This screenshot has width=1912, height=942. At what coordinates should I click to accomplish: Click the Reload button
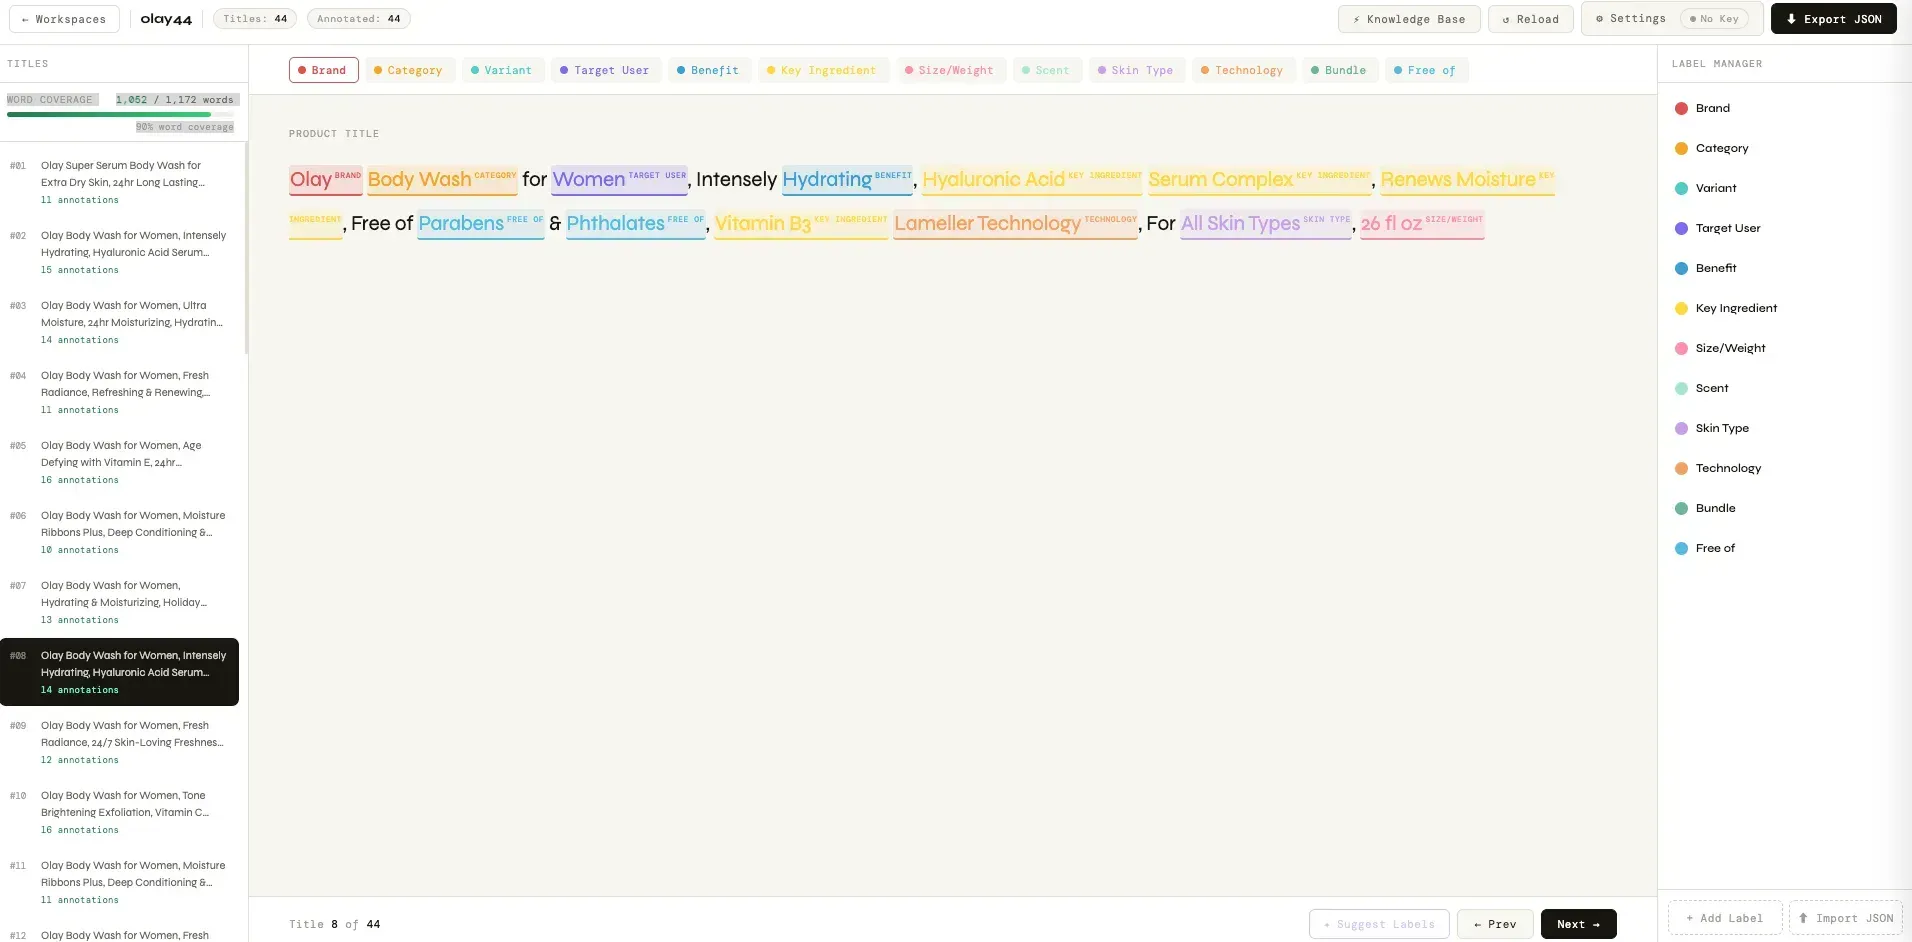coord(1530,19)
